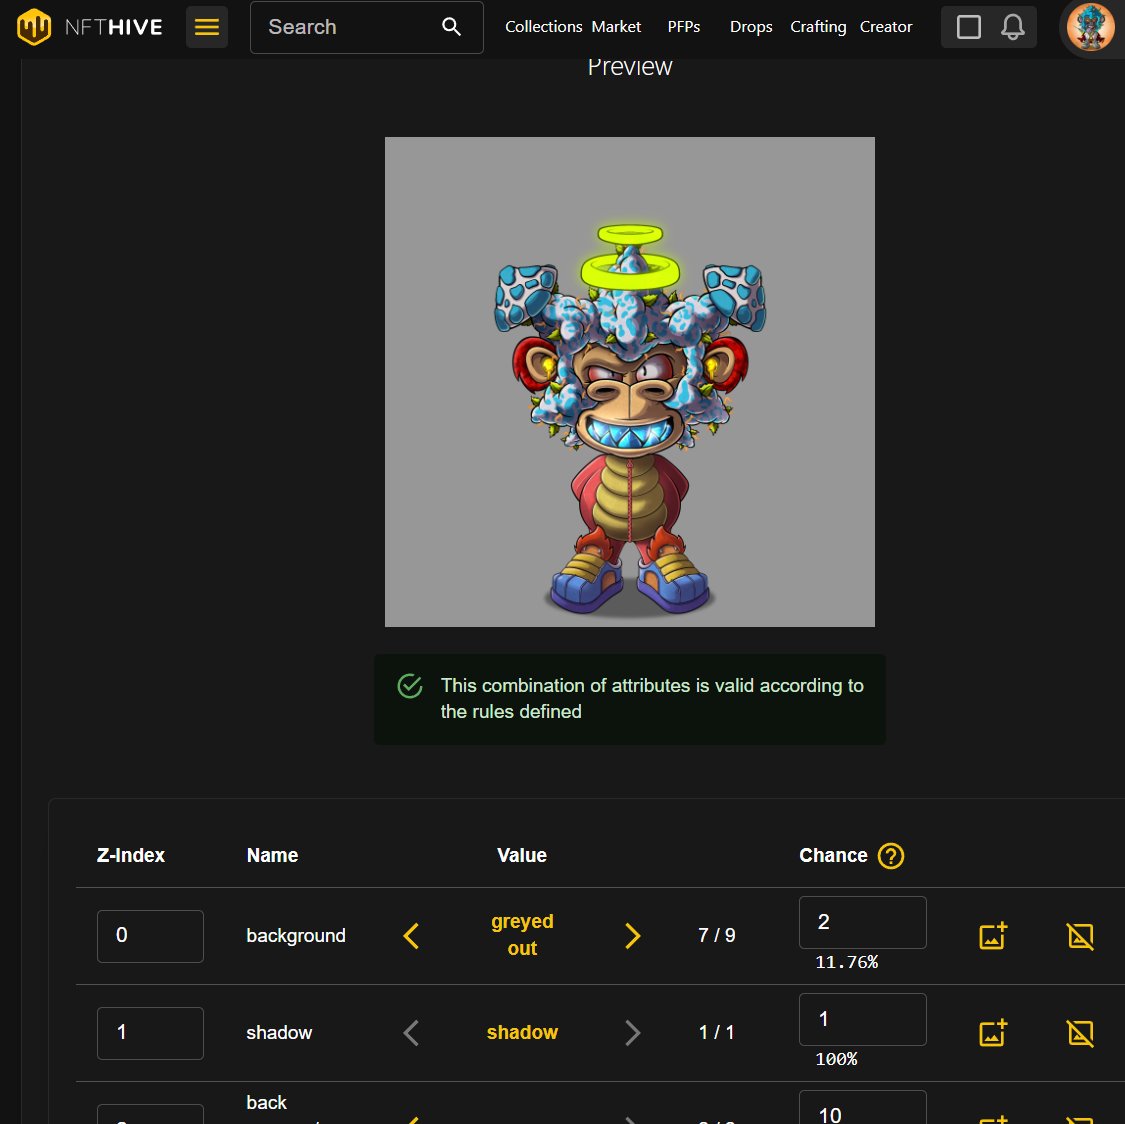
Task: Edit the third row chance input
Action: pos(862,1108)
